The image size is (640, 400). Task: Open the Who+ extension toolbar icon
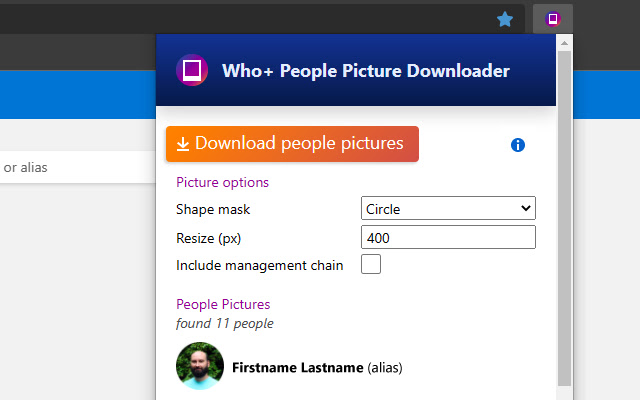[553, 19]
